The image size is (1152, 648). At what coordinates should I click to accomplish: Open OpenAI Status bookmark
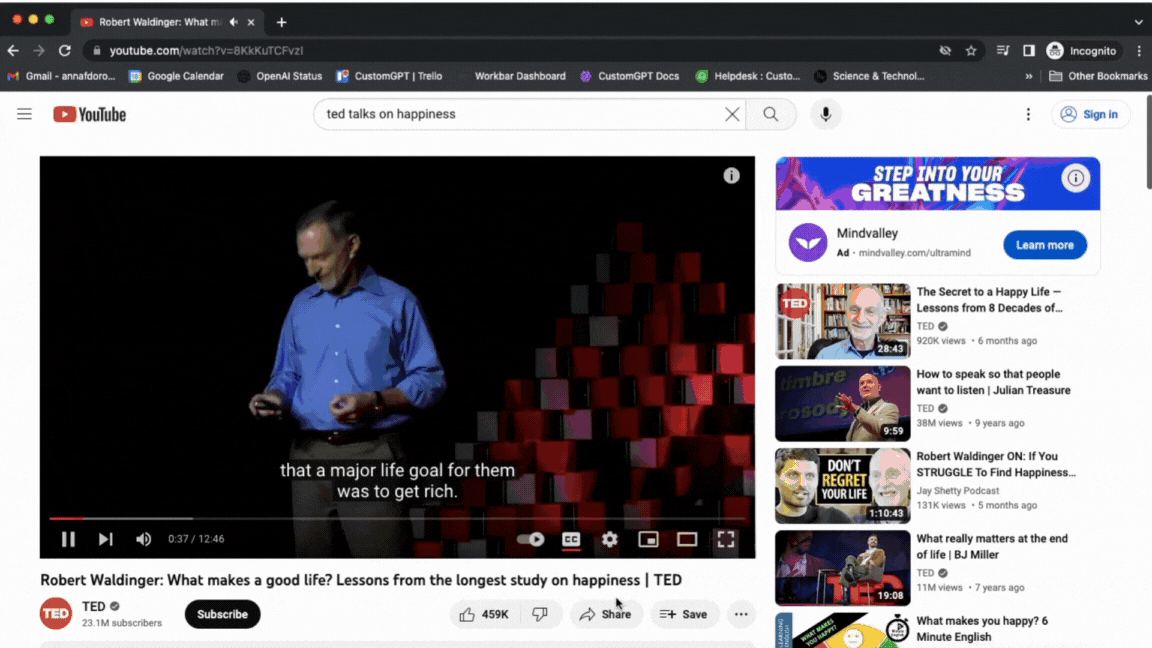pos(280,76)
